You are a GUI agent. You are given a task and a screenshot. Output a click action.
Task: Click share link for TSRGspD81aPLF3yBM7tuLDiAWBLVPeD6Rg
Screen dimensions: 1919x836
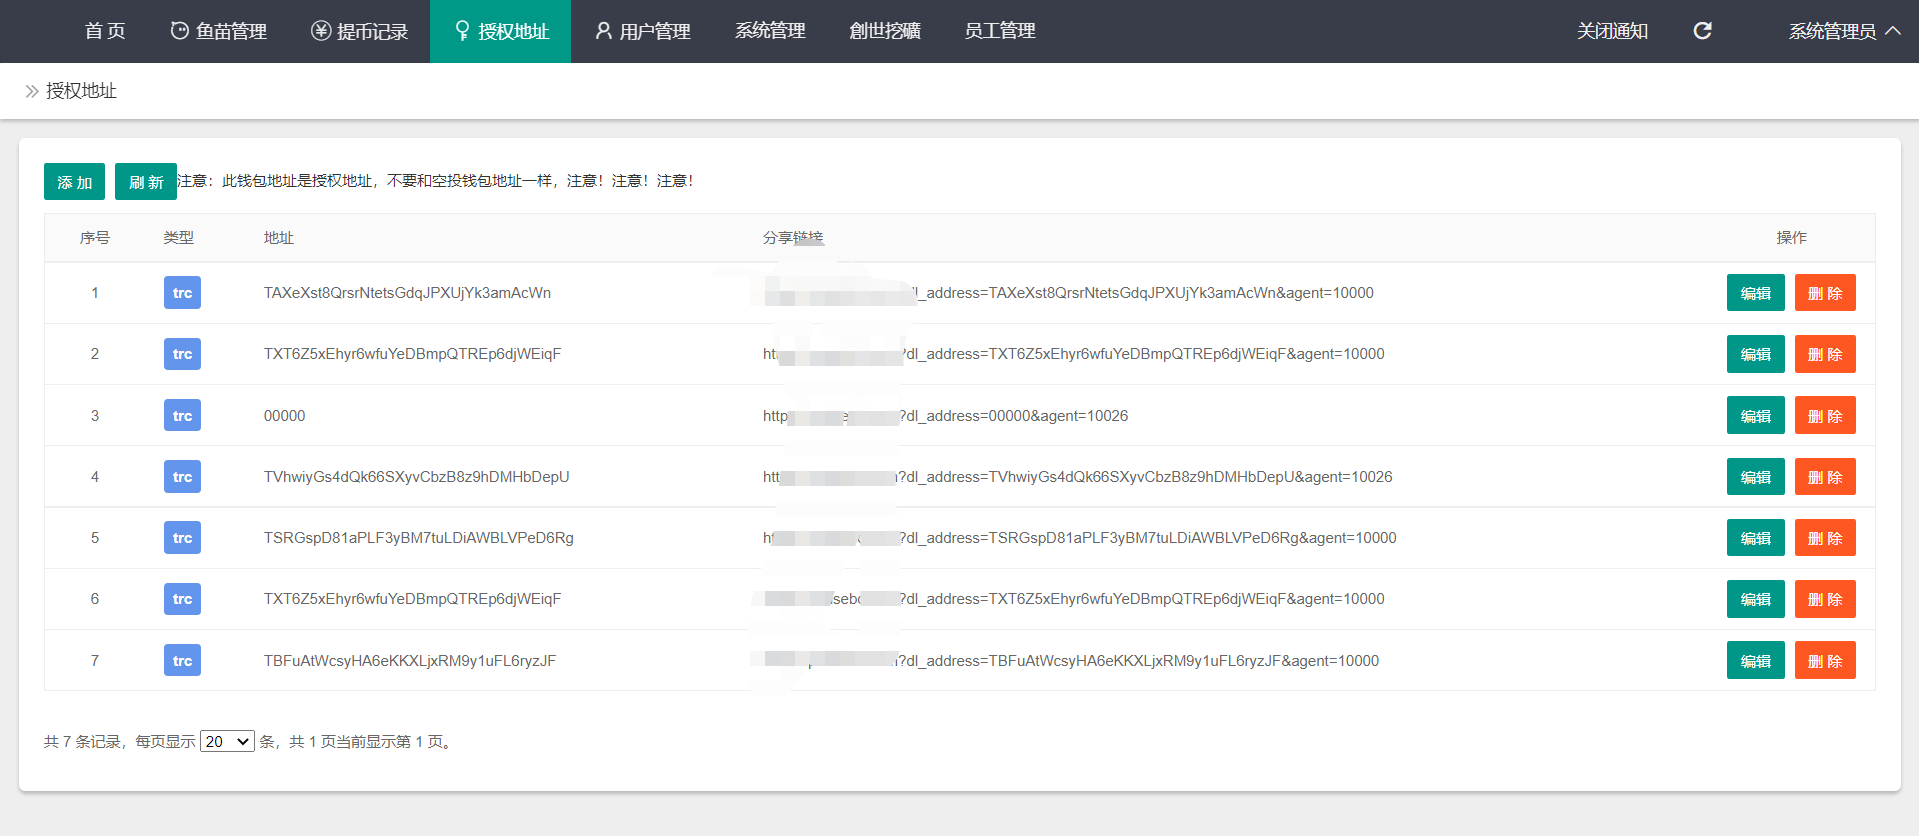pyautogui.click(x=1079, y=538)
